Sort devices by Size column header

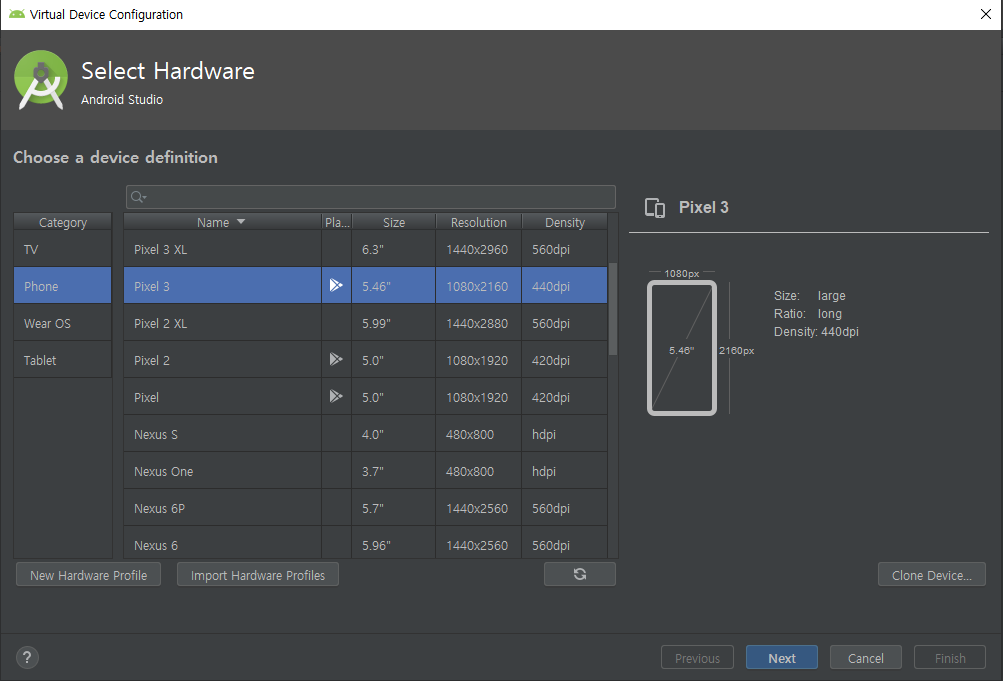394,222
